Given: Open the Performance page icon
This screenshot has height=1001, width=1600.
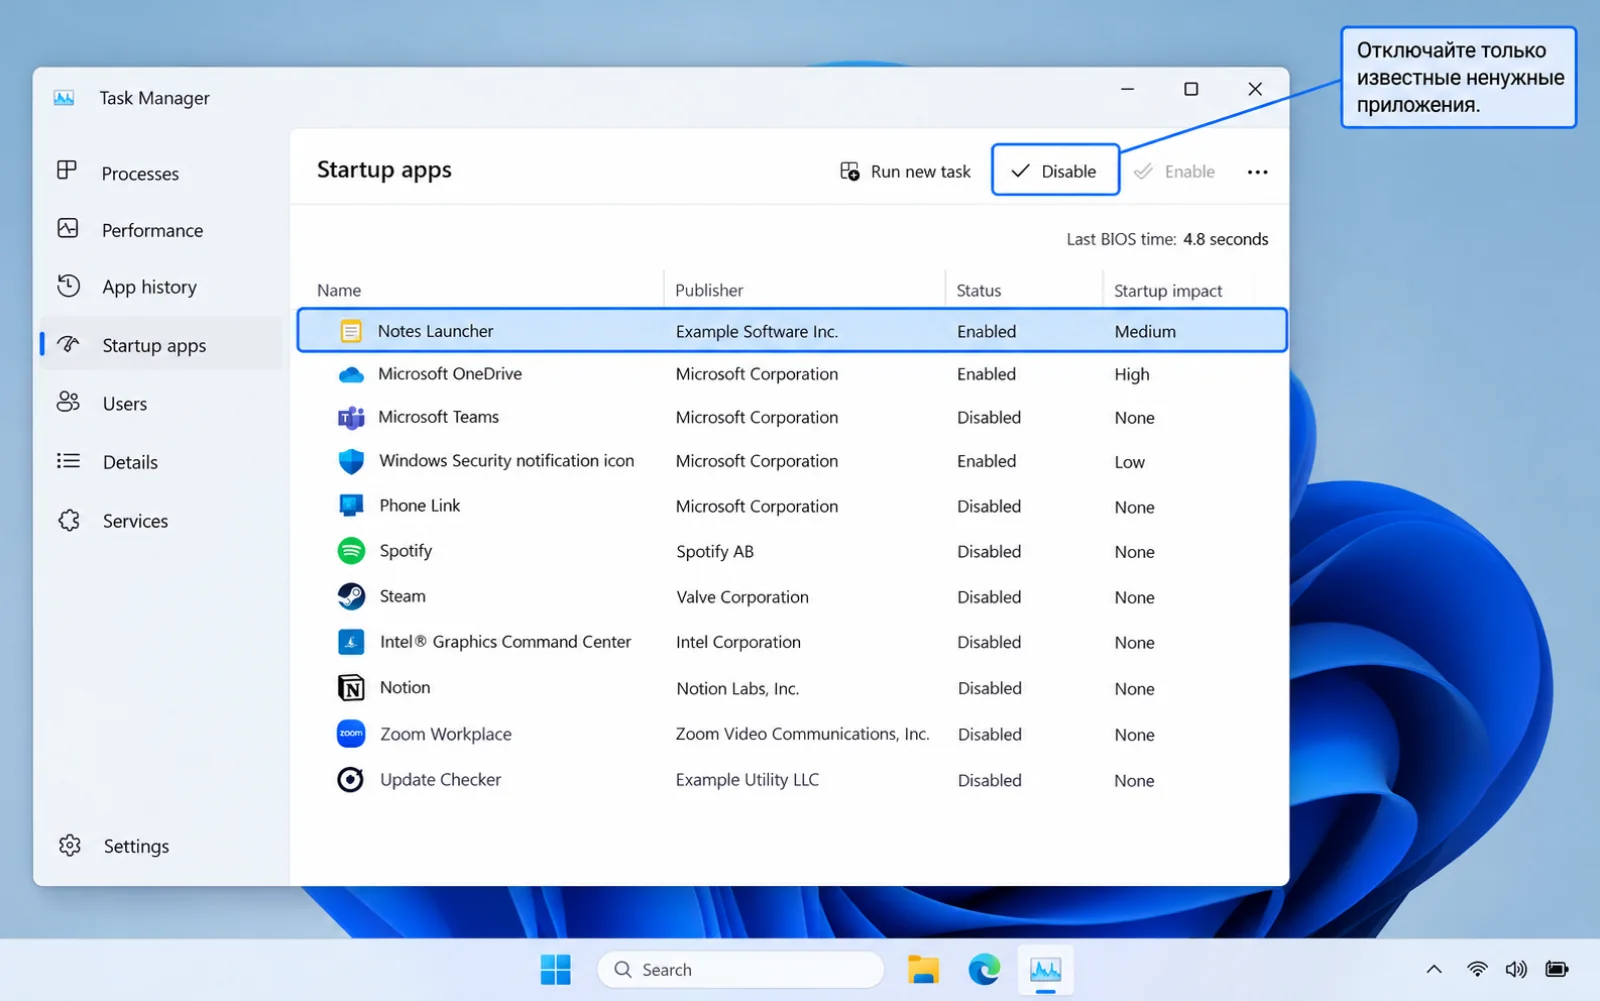Looking at the screenshot, I should pyautogui.click(x=68, y=229).
